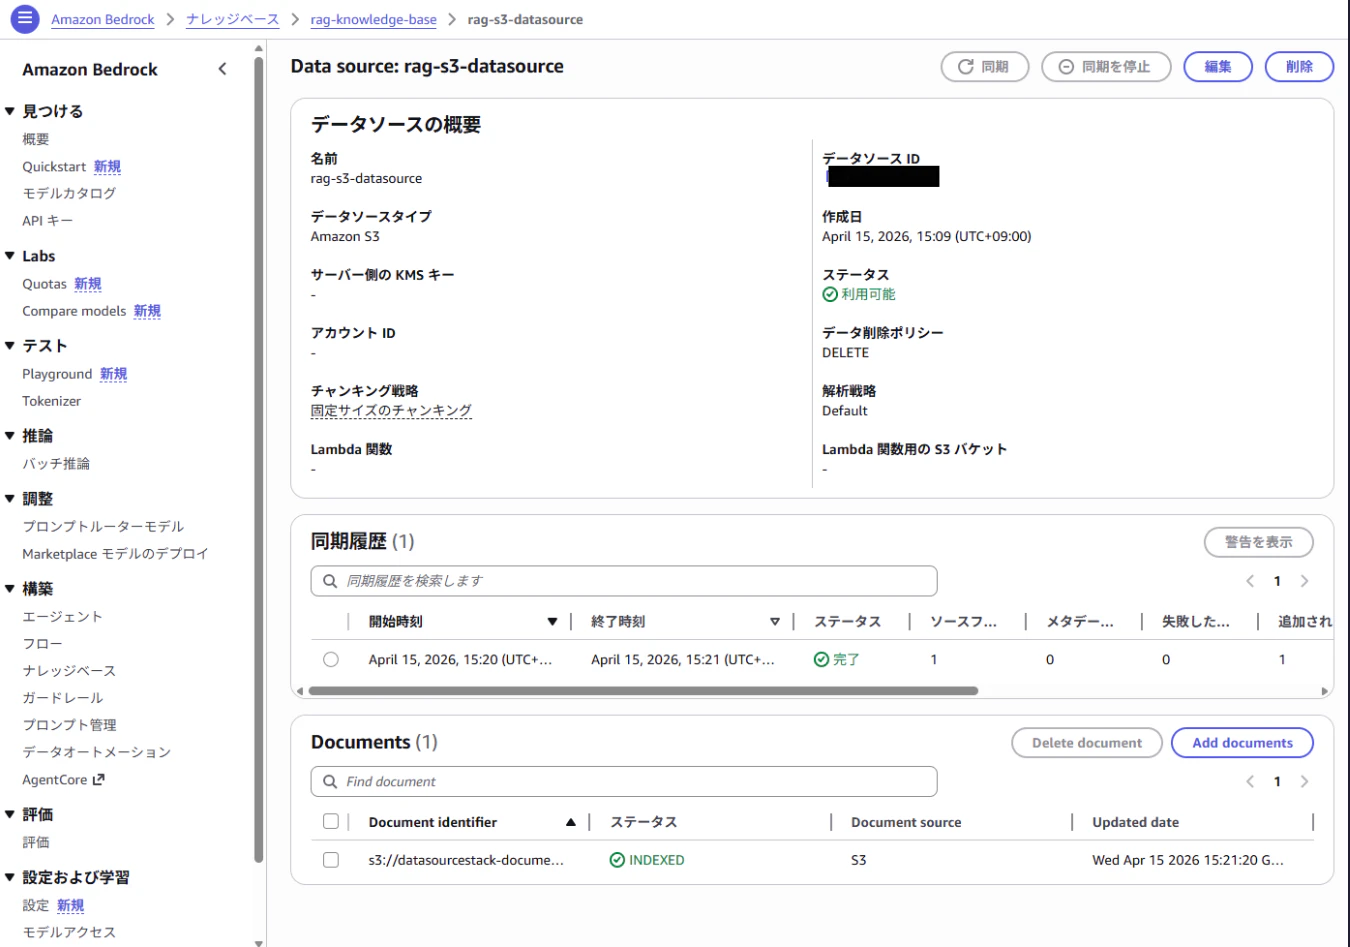Open Playground in the sidebar
The height and width of the screenshot is (947, 1350).
57,374
